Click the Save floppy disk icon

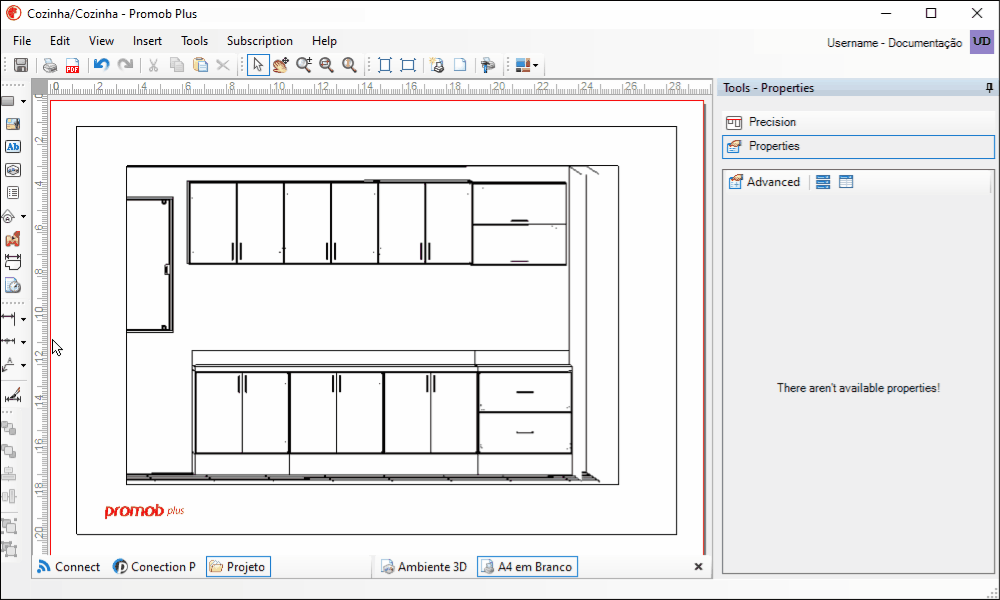(20, 65)
